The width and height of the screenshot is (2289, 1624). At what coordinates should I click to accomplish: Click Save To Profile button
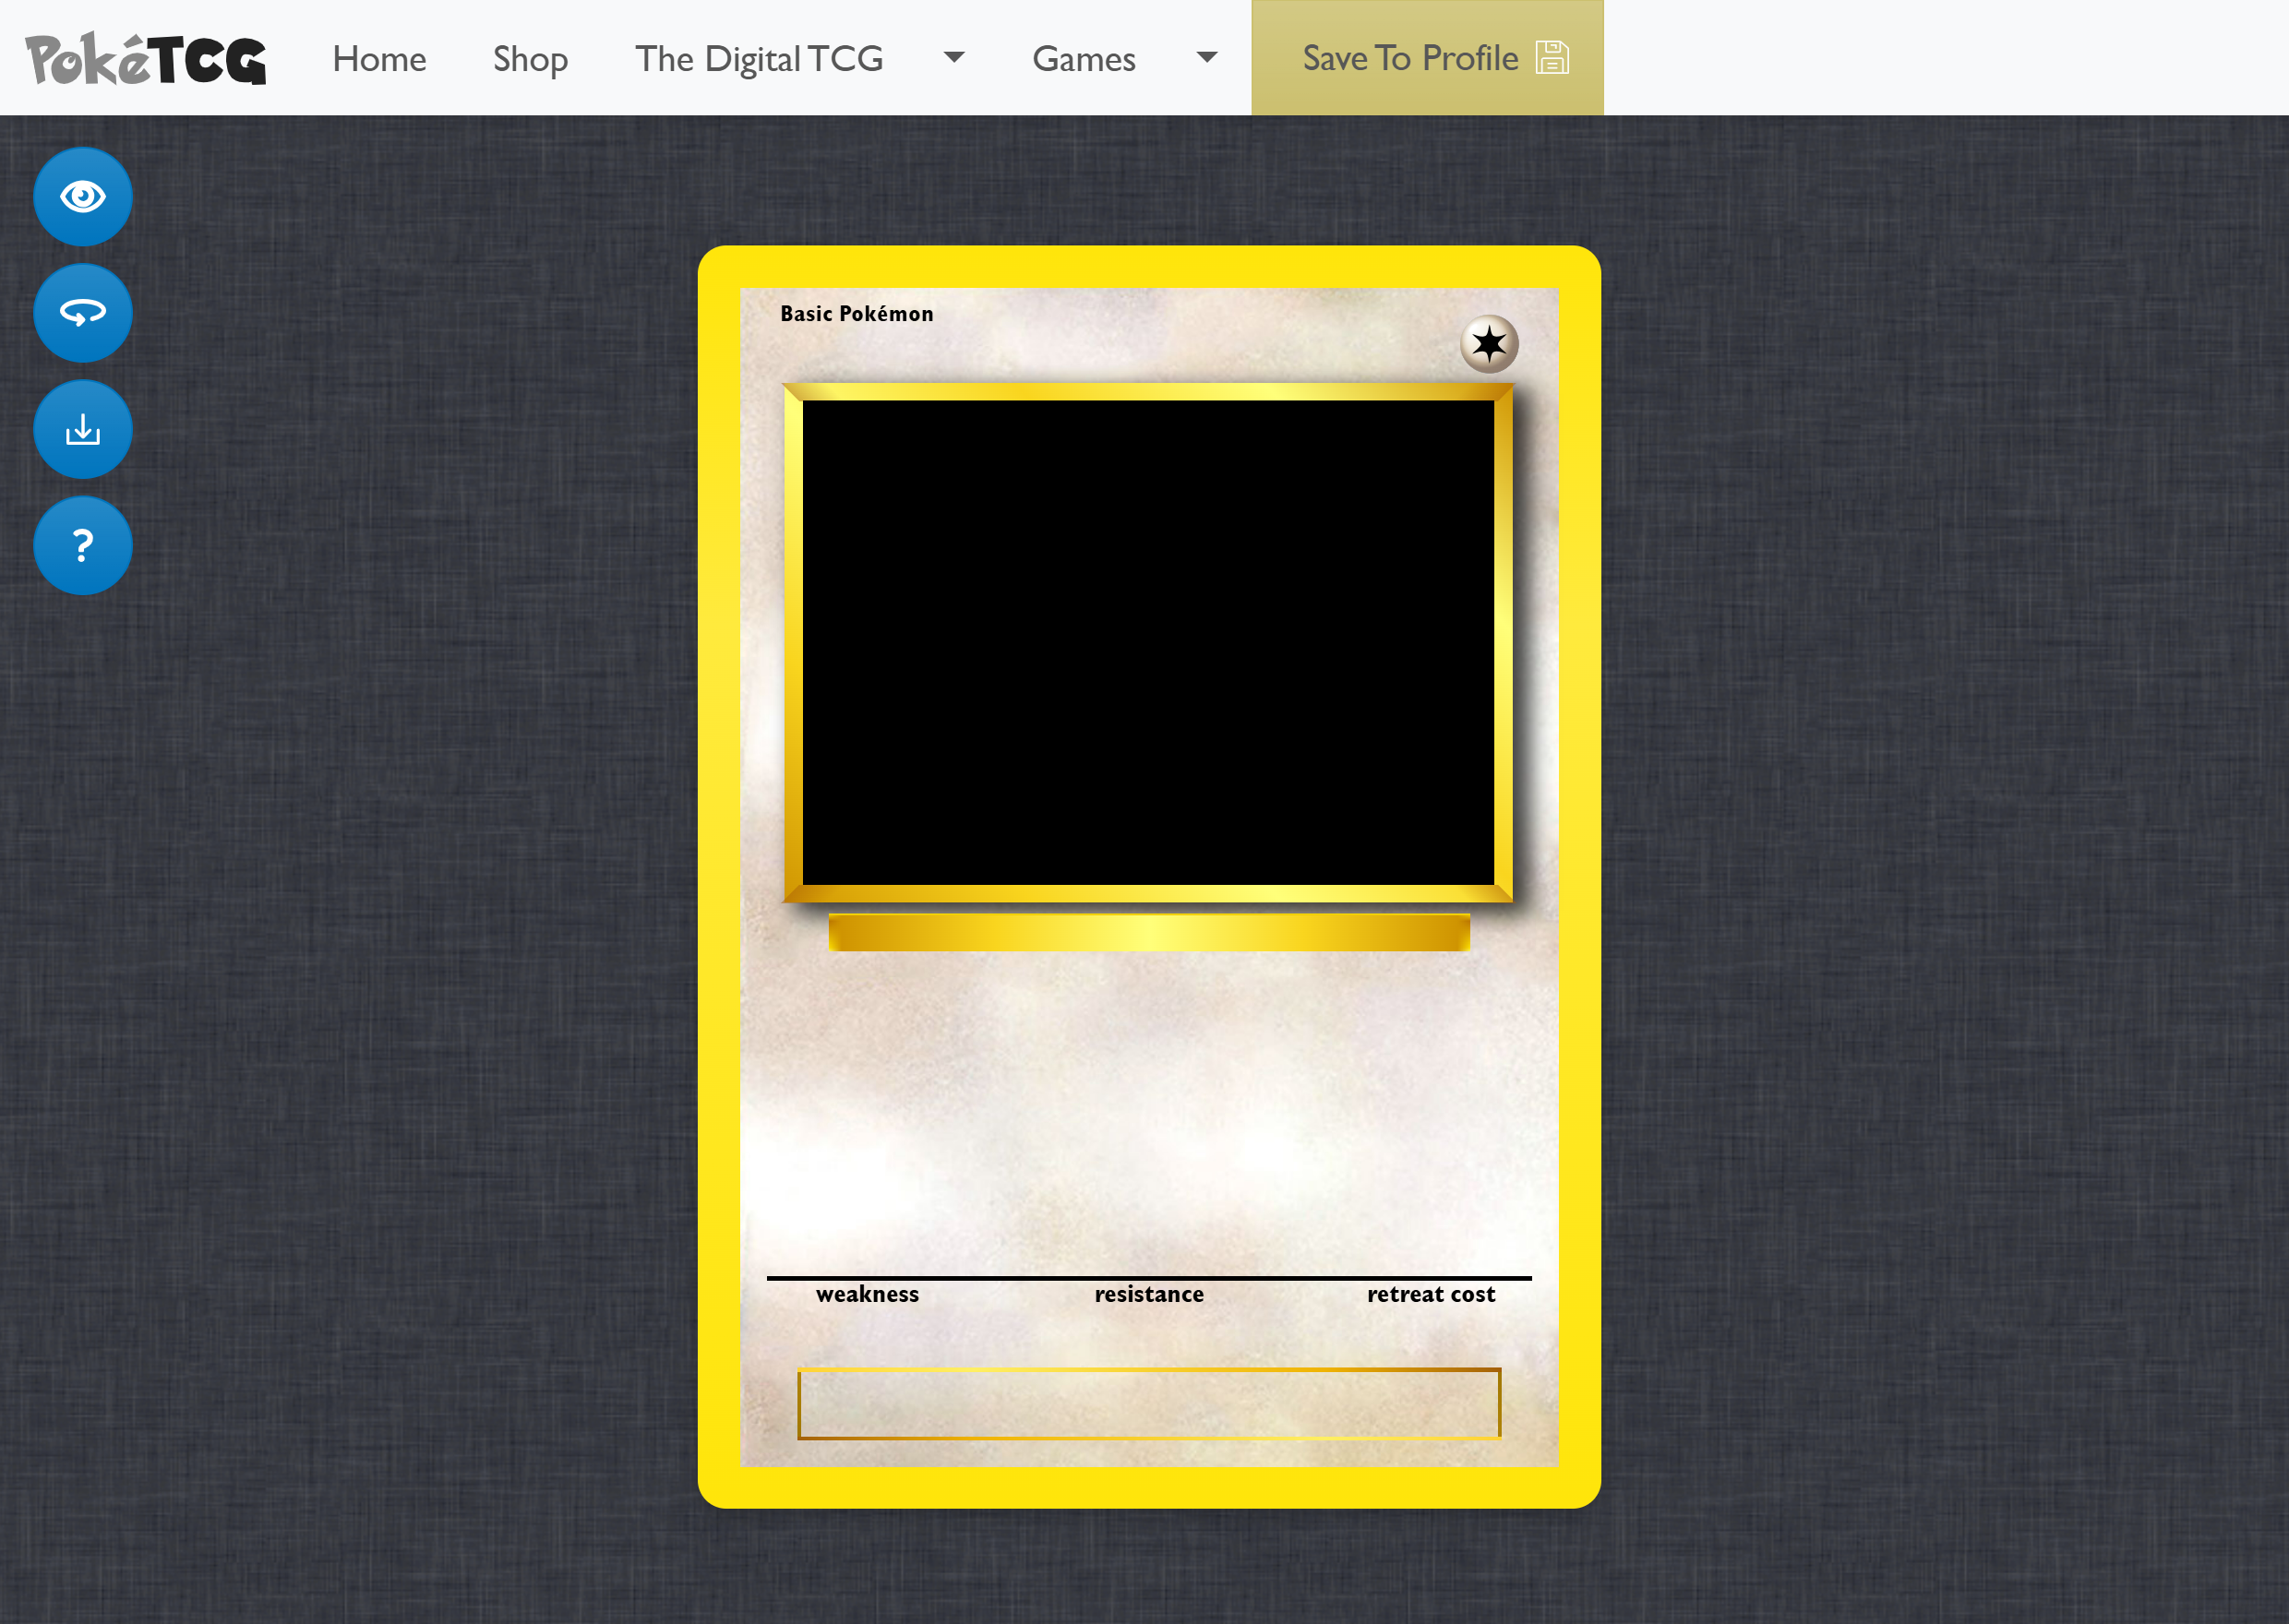pyautogui.click(x=1427, y=58)
